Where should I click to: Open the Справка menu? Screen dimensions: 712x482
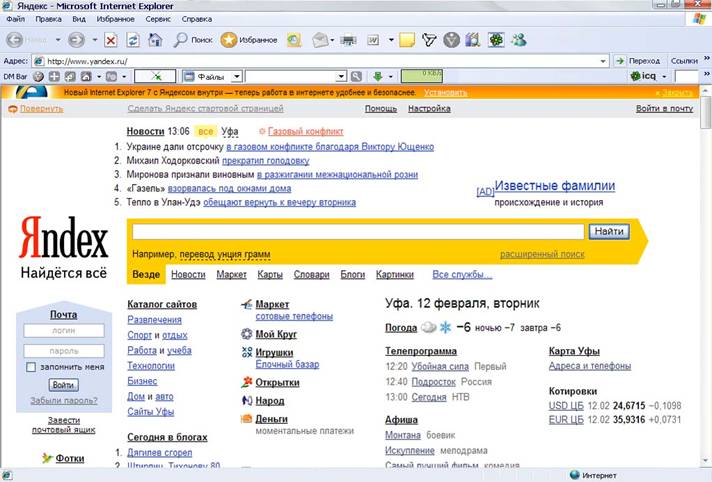(x=197, y=19)
